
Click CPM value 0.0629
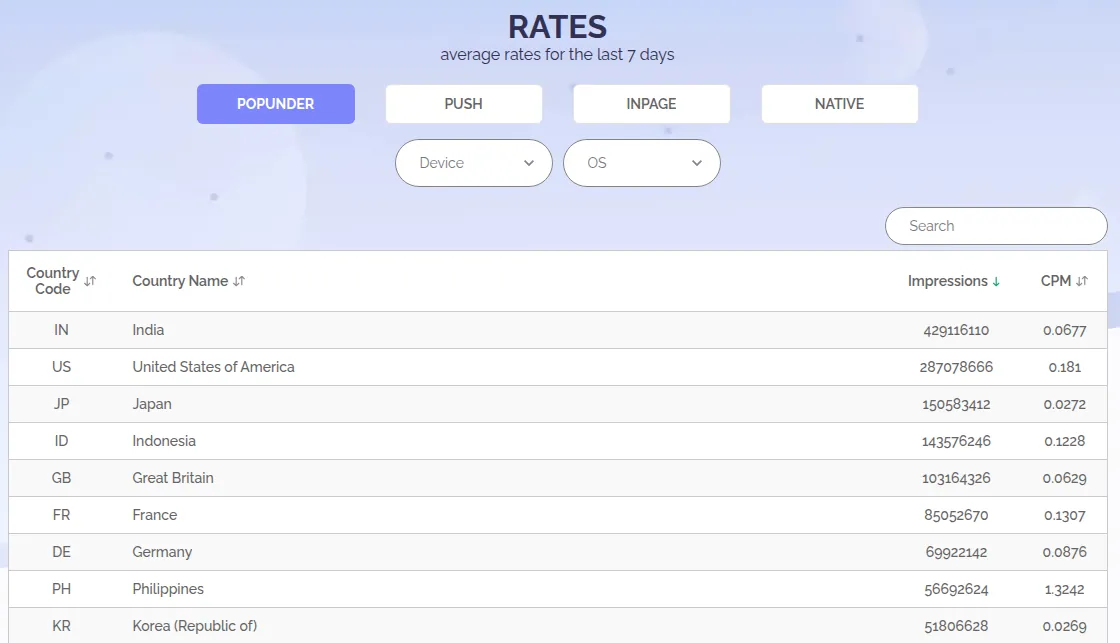(1064, 478)
